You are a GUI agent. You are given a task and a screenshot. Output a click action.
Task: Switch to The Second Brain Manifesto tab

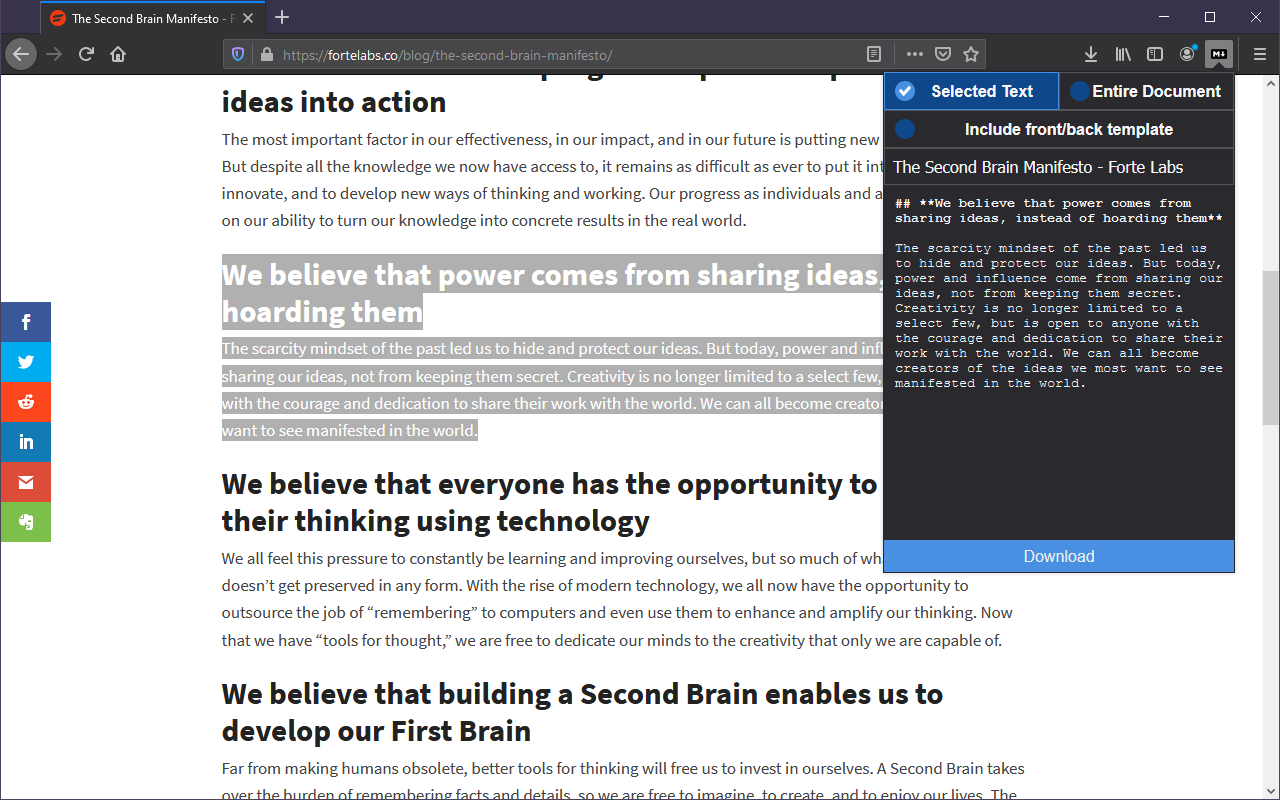coord(152,18)
